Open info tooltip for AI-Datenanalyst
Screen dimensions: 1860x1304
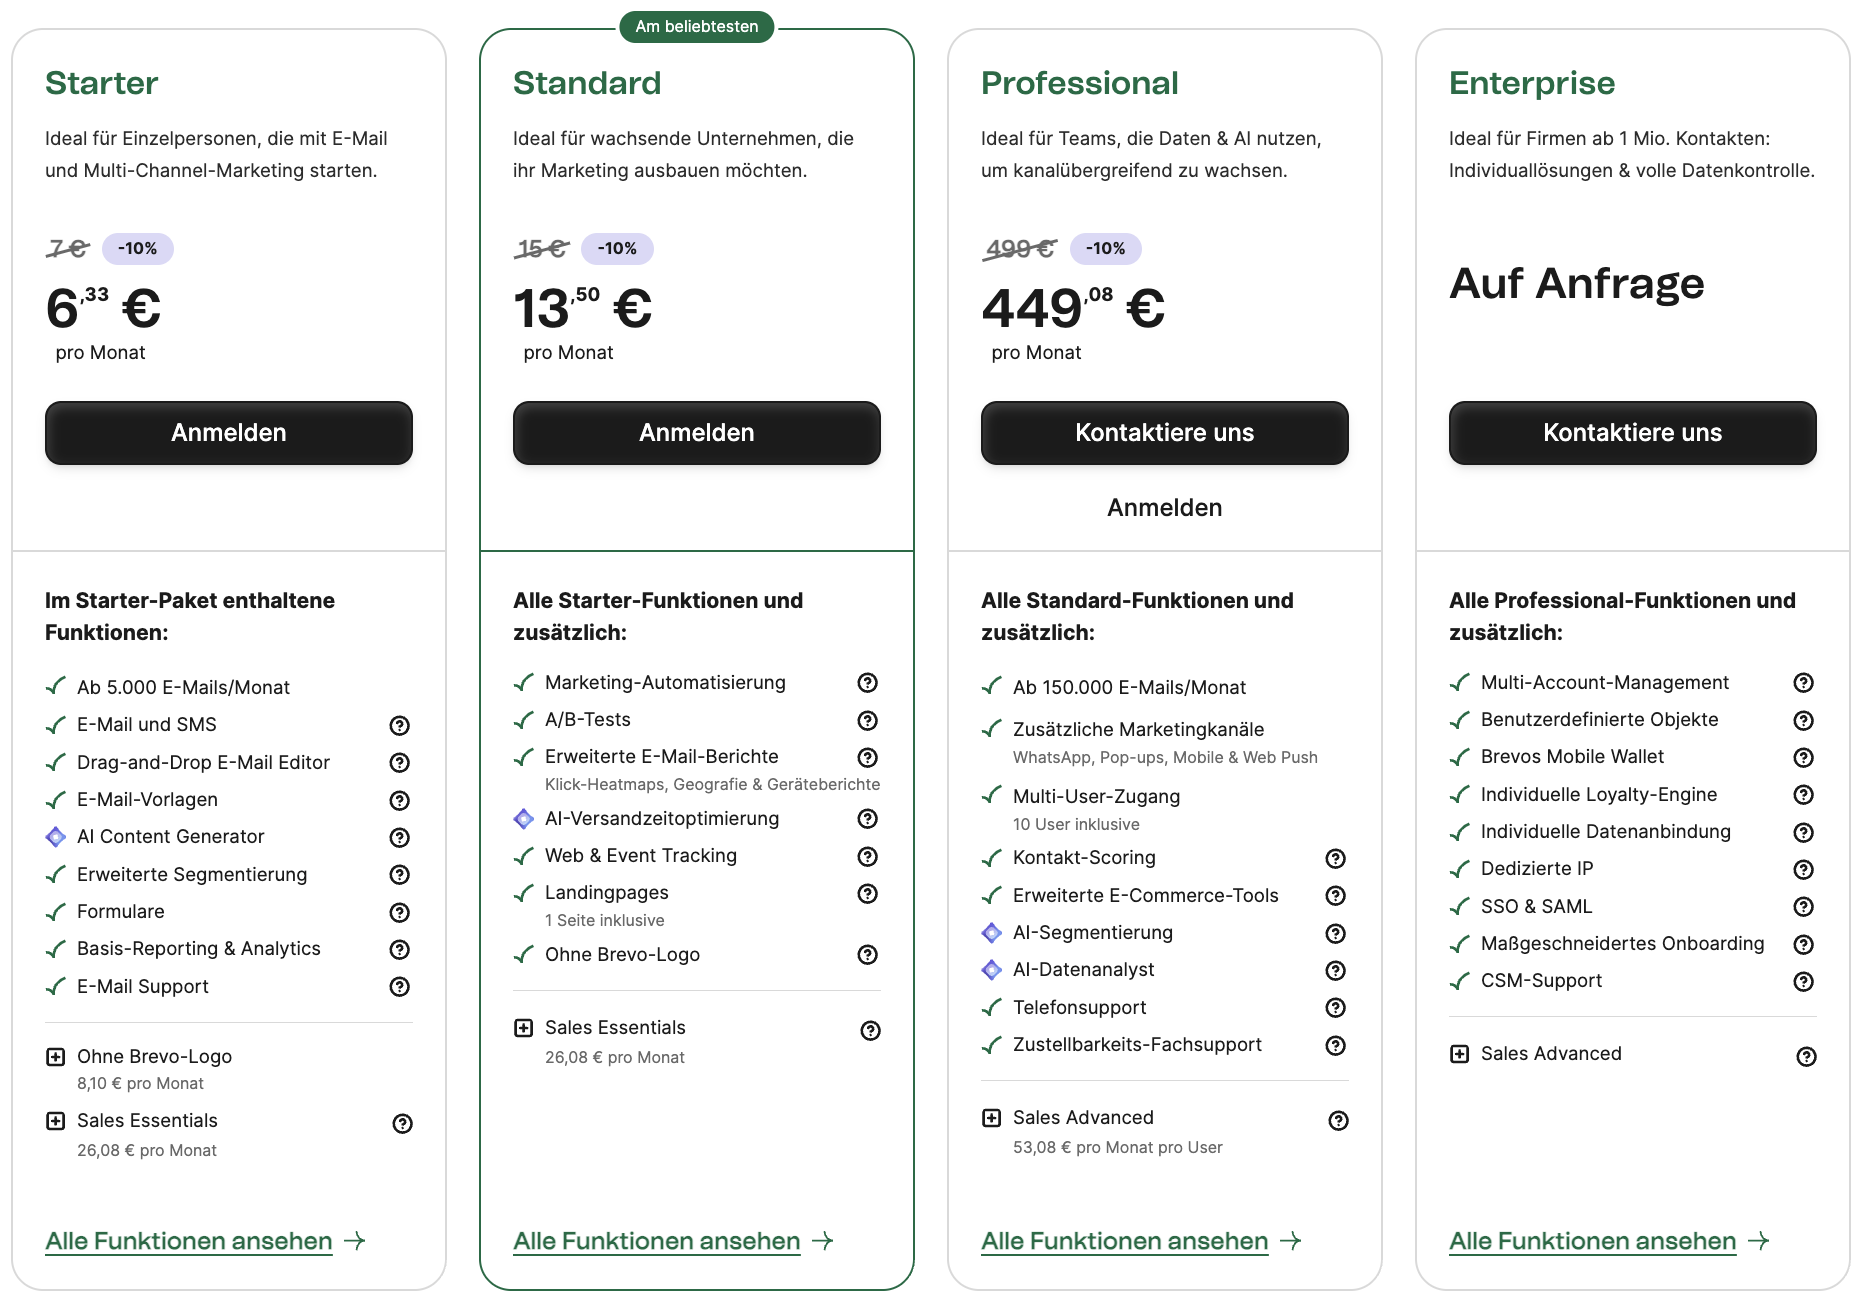coord(1335,970)
